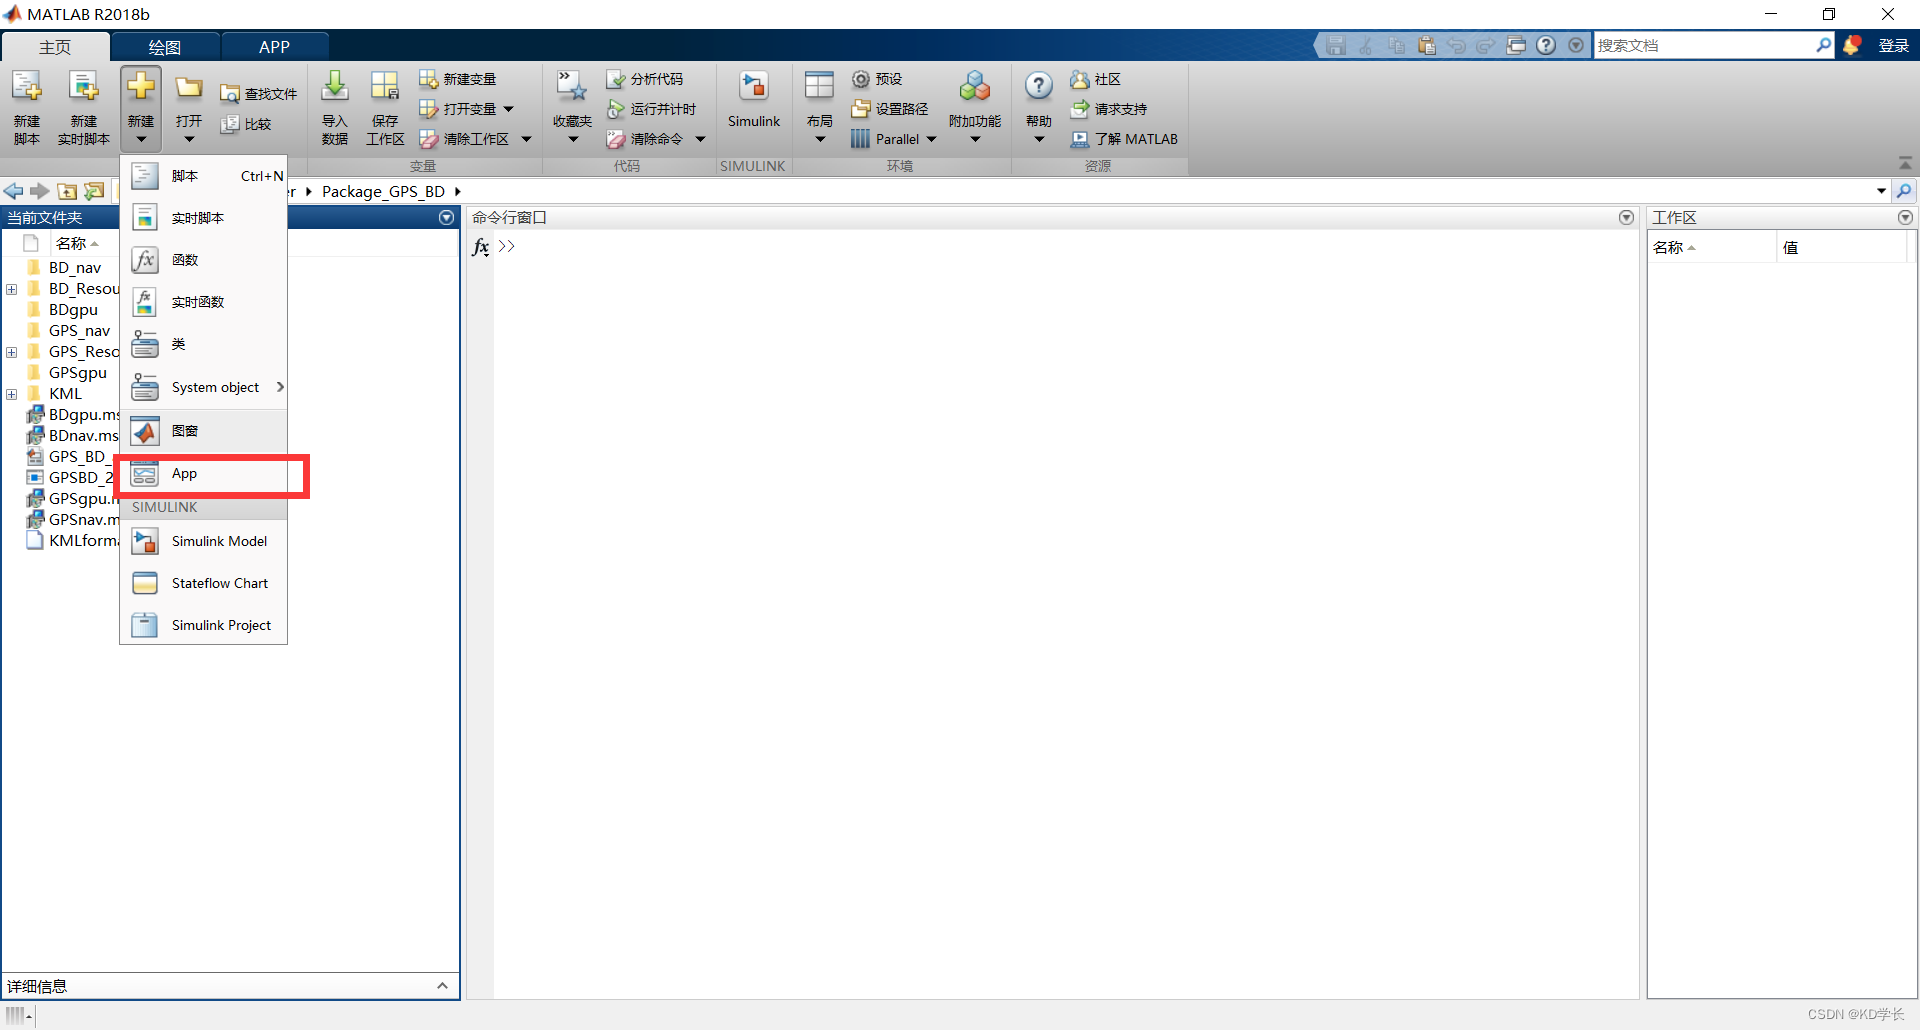Viewport: 1920px width, 1030px height.
Task: Open 预设 (Preferences)
Action: [877, 79]
